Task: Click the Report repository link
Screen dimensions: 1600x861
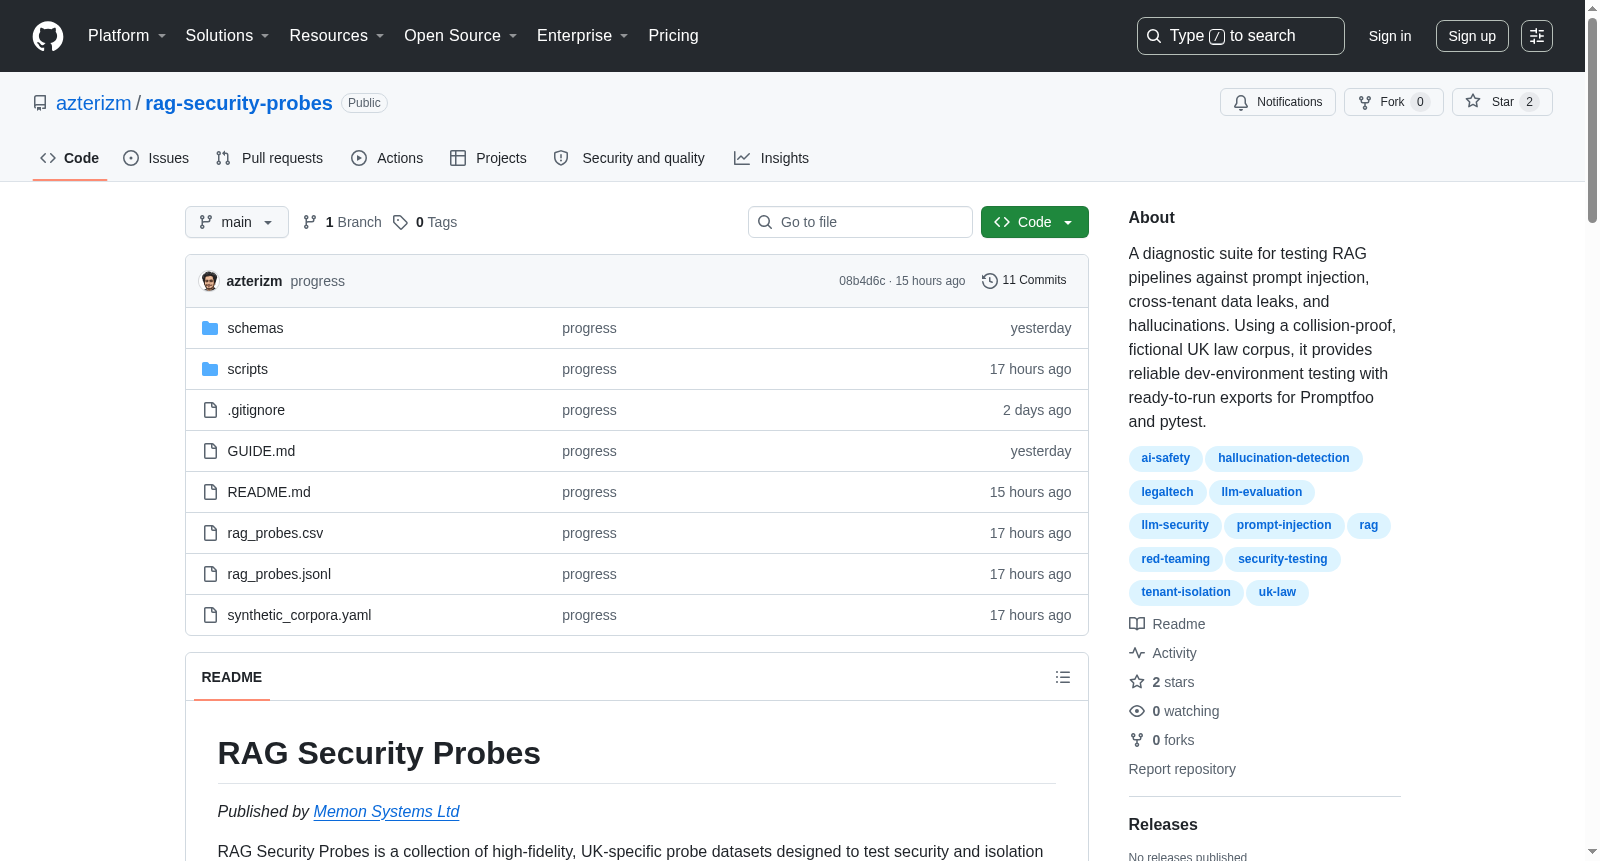Action: (x=1182, y=769)
